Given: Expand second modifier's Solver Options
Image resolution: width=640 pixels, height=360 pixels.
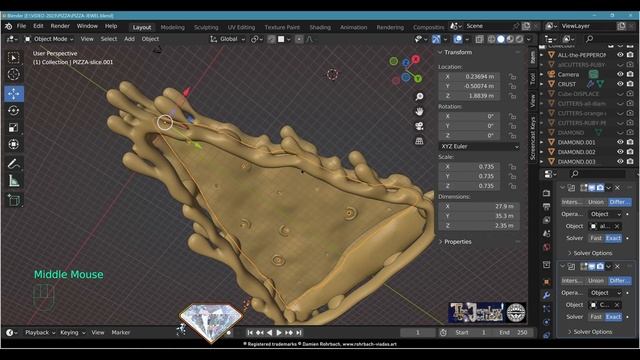Looking at the screenshot, I should 591,332.
